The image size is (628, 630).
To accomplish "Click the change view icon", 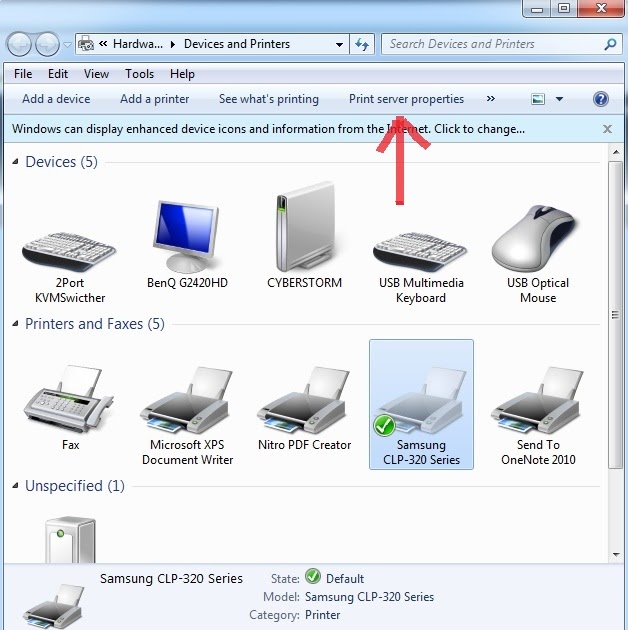I will pyautogui.click(x=538, y=99).
